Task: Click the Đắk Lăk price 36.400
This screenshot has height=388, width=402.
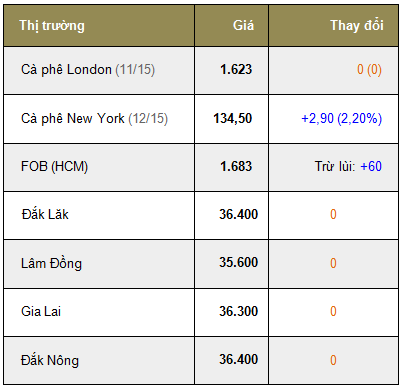Action: coord(239,214)
